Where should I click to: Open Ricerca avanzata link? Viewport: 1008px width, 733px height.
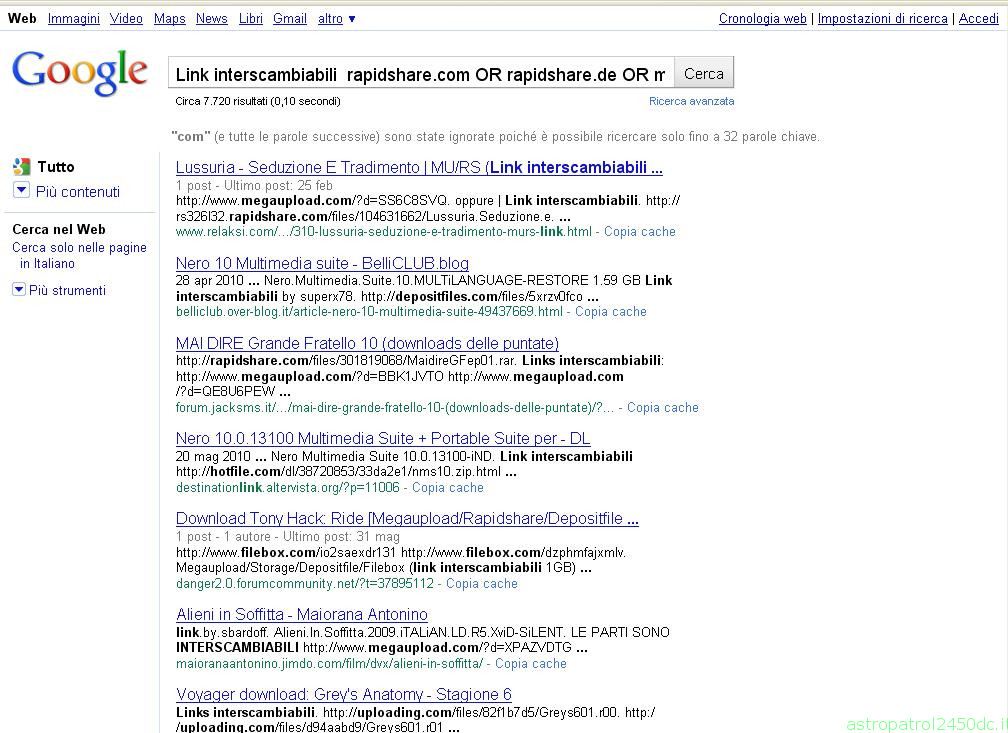692,101
